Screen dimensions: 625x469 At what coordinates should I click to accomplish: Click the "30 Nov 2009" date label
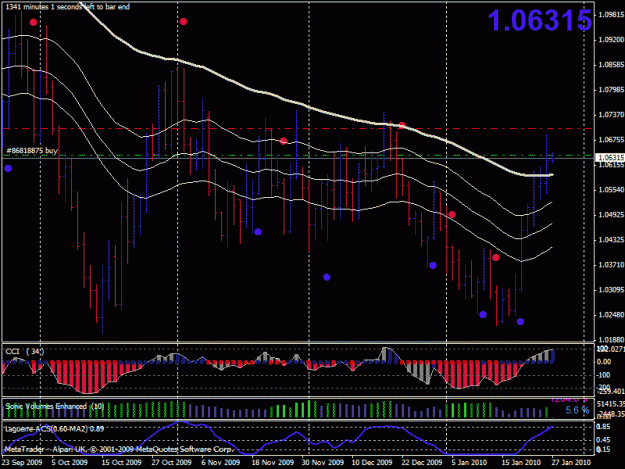(322, 463)
